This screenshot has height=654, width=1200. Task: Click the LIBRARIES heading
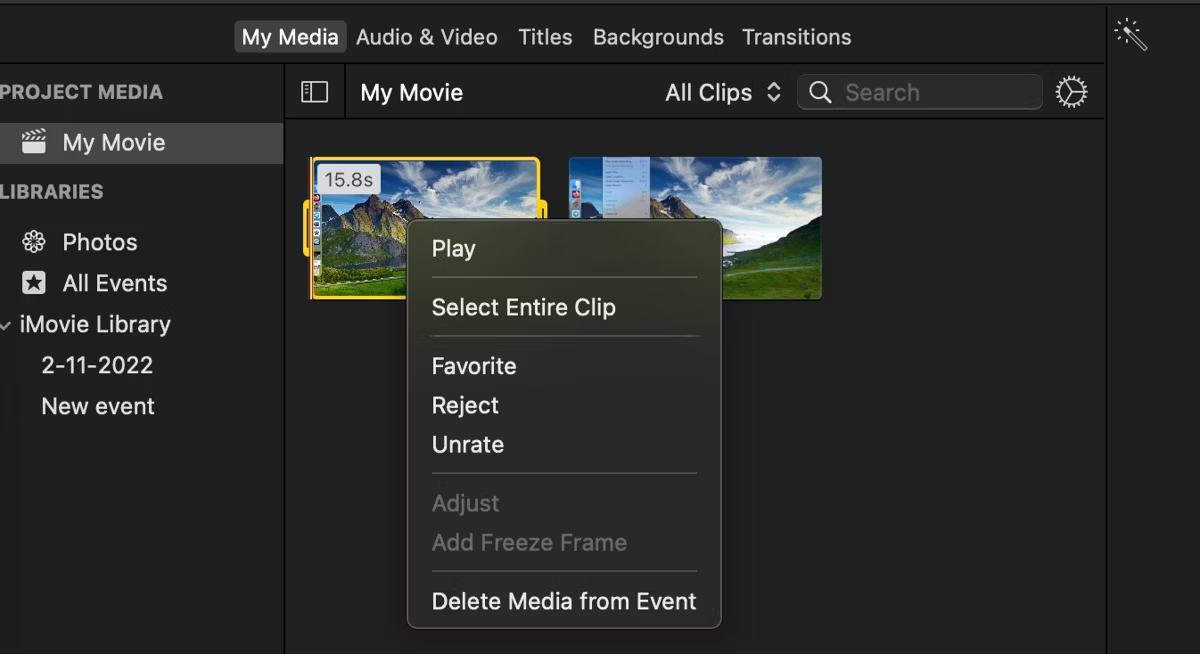[x=52, y=192]
